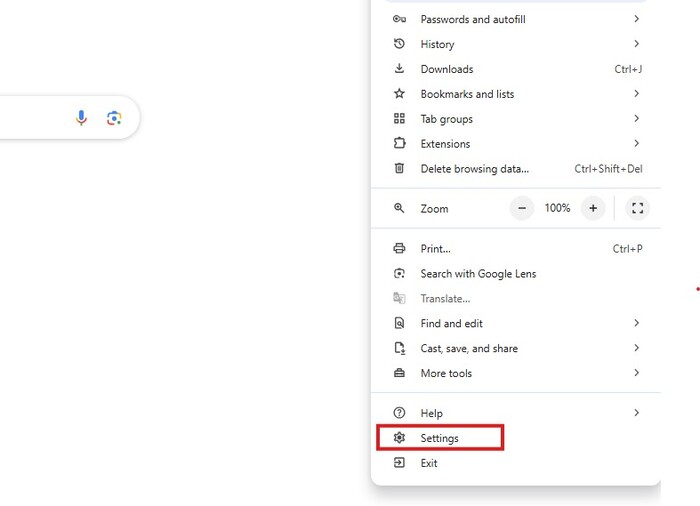Open Bookmarks and lists menu item
700x506 pixels.
click(516, 93)
